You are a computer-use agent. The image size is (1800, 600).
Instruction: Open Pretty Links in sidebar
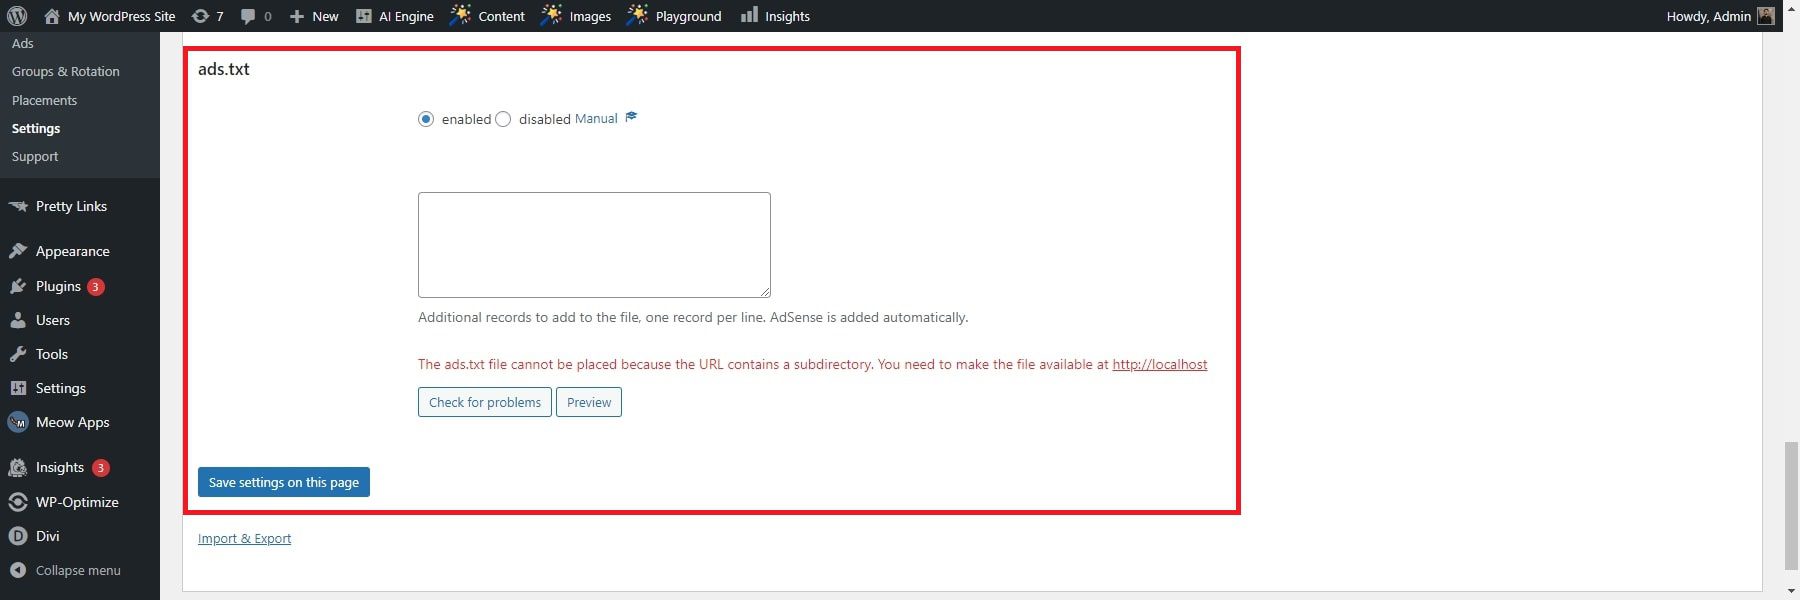pos(70,206)
